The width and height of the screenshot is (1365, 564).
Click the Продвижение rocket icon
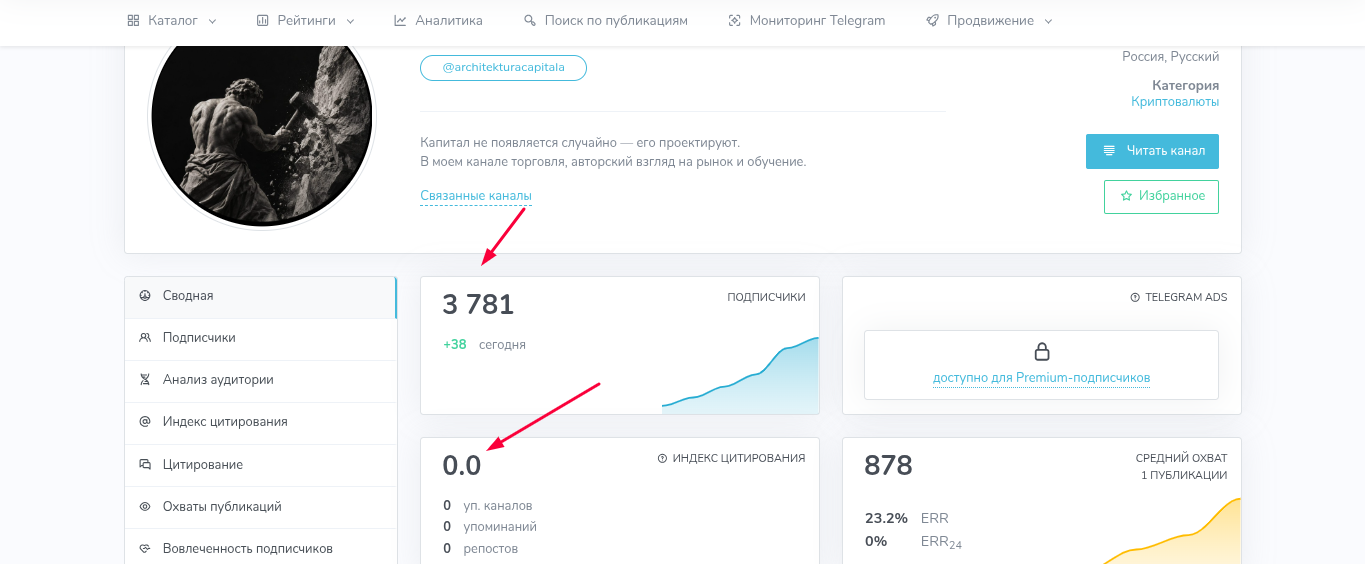pos(932,20)
